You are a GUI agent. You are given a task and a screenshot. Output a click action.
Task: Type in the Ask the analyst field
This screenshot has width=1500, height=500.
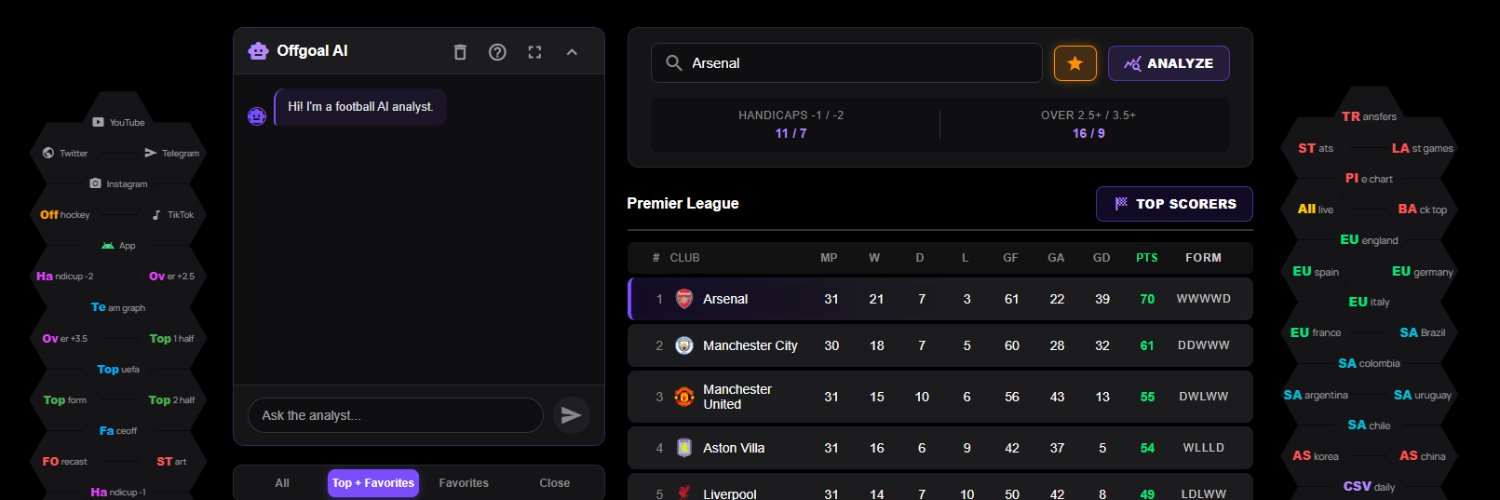395,415
